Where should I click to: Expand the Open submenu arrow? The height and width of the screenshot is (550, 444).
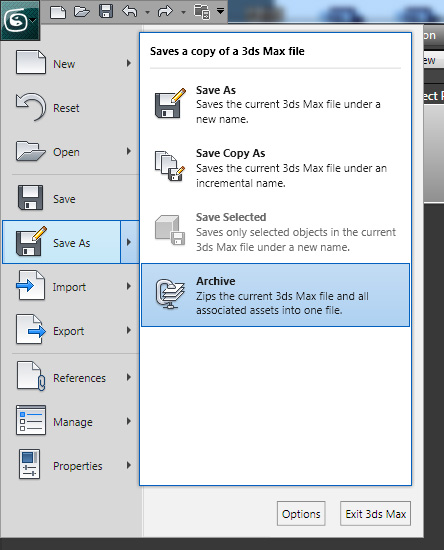(x=129, y=151)
